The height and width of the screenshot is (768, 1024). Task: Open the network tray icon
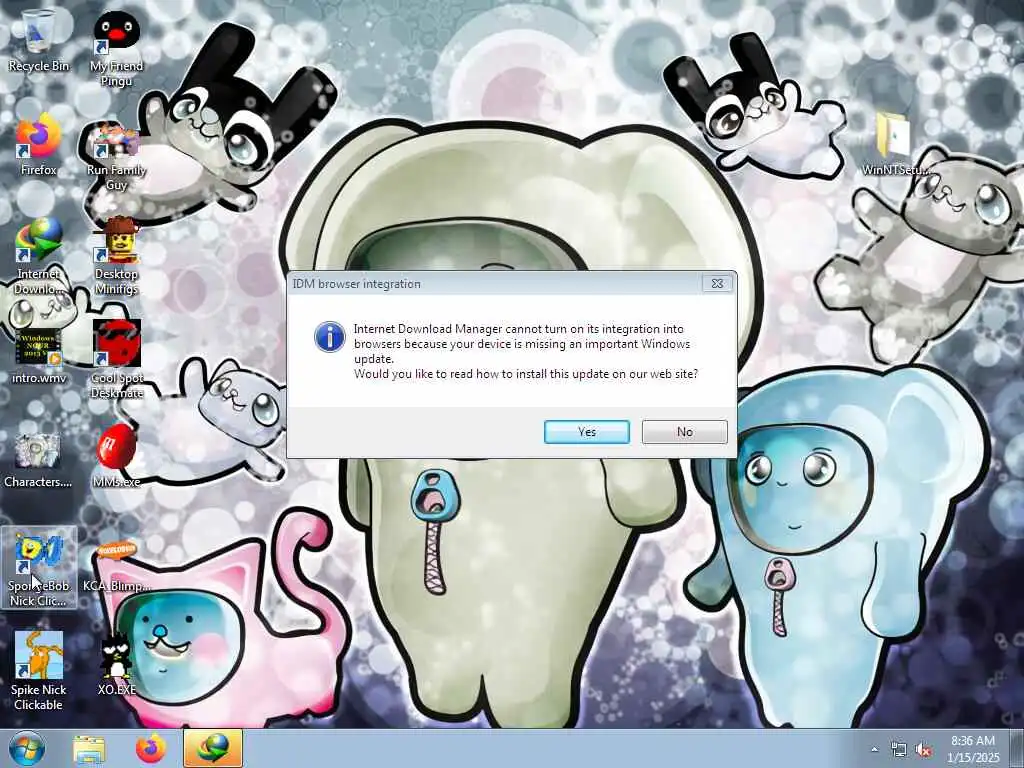click(899, 750)
